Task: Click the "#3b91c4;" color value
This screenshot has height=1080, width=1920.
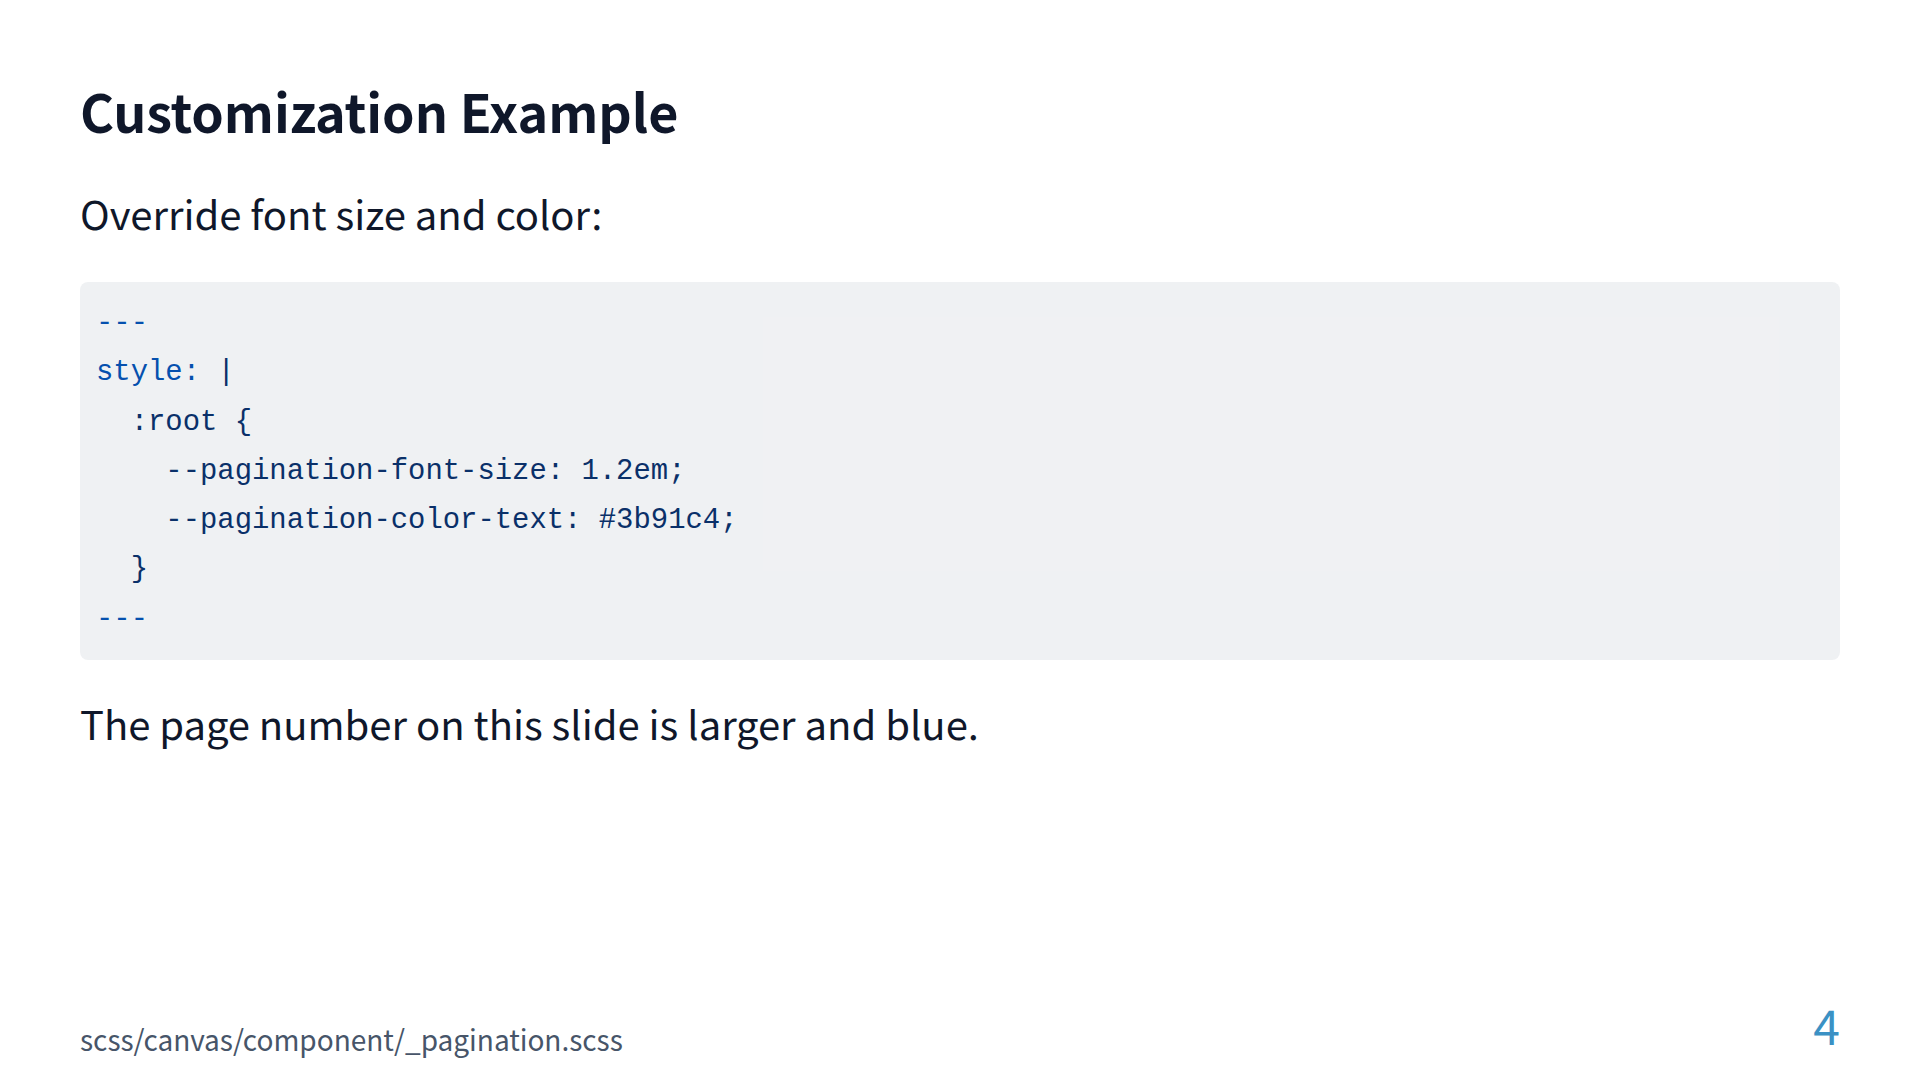Action: tap(667, 519)
